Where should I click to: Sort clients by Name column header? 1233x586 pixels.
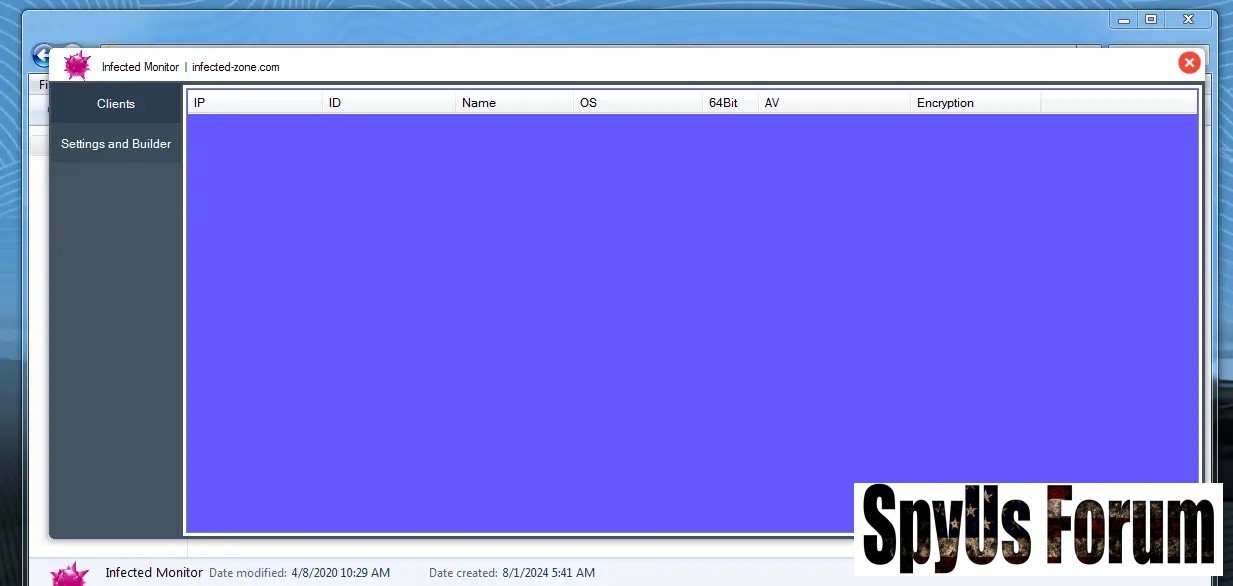[x=514, y=103]
